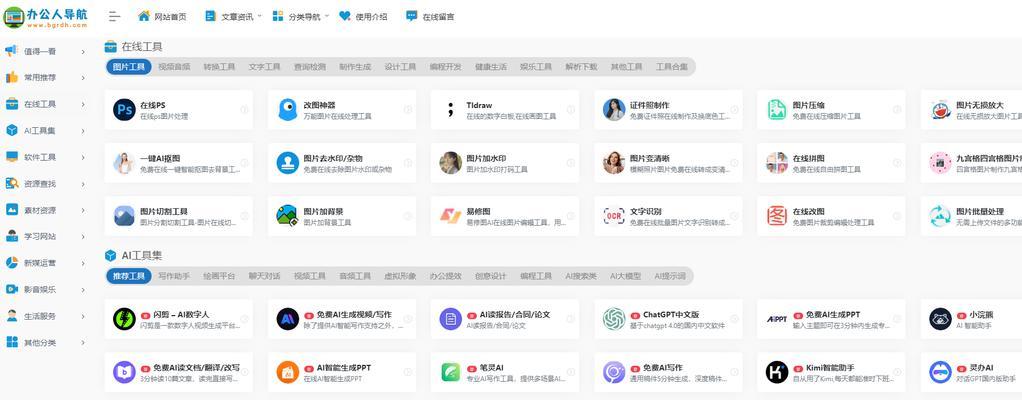Image resolution: width=1022 pixels, height=400 pixels.
Task: Open the 图片变清晰 tool link
Action: (x=668, y=163)
